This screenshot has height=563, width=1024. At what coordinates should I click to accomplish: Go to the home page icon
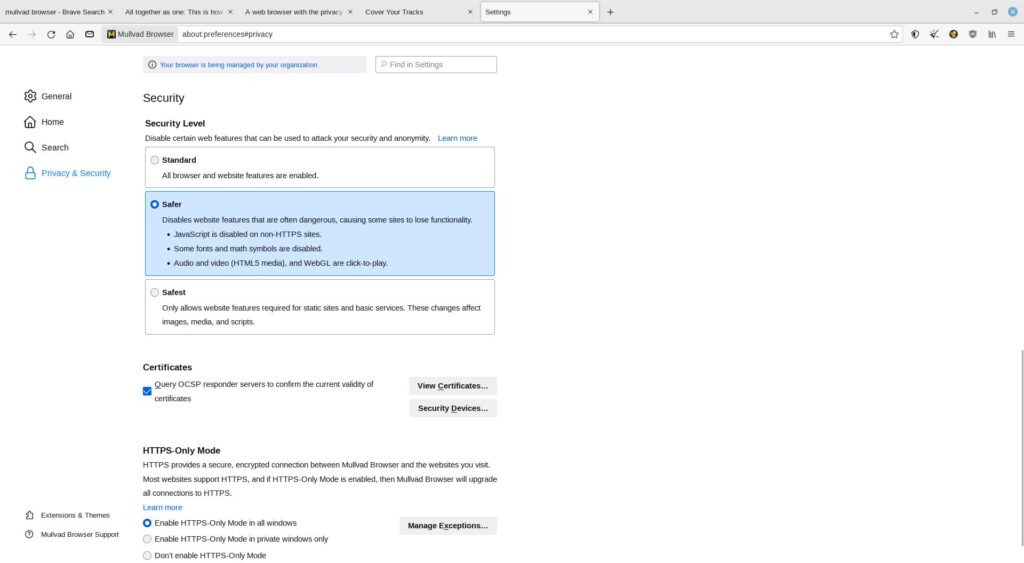pyautogui.click(x=70, y=34)
